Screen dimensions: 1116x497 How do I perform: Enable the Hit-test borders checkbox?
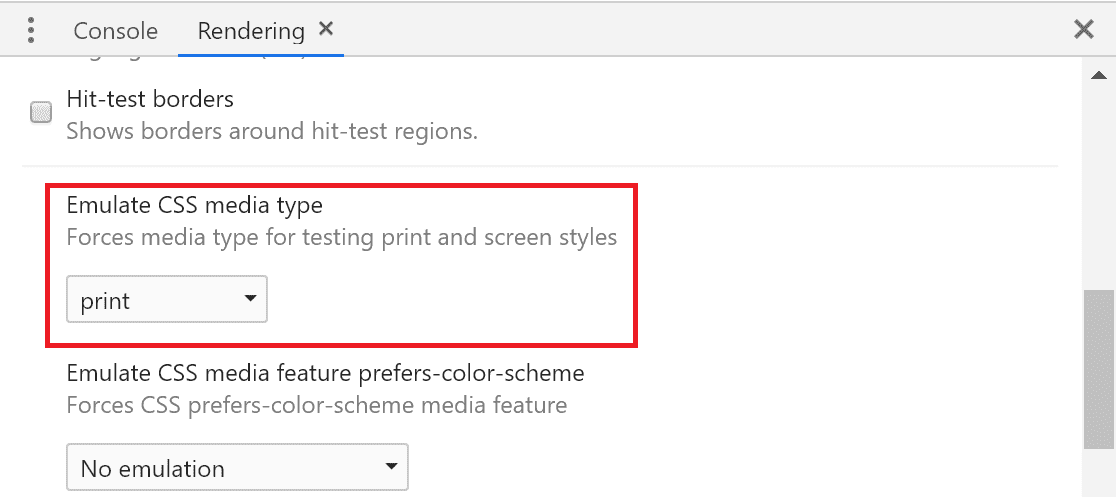[x=41, y=112]
